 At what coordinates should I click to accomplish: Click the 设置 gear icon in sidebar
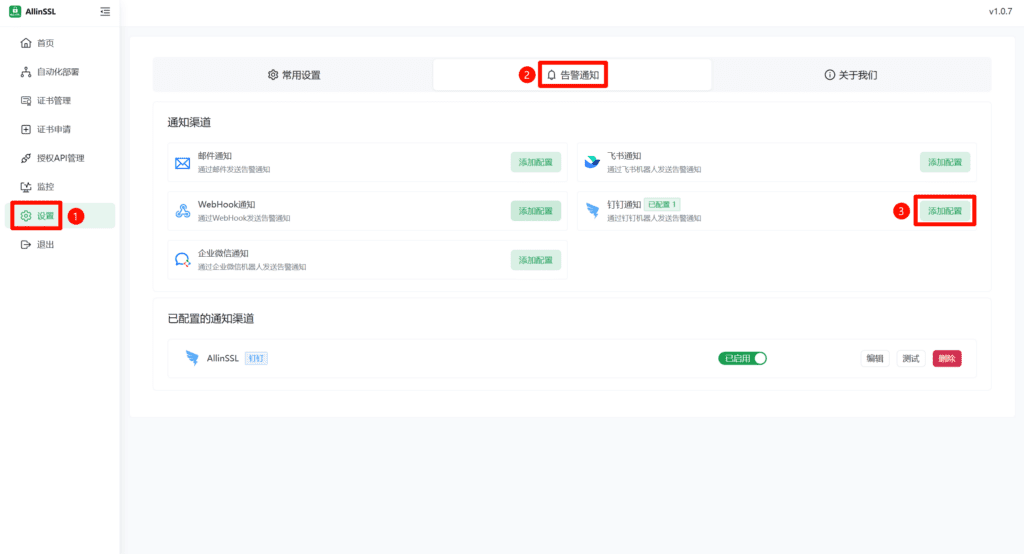point(26,216)
